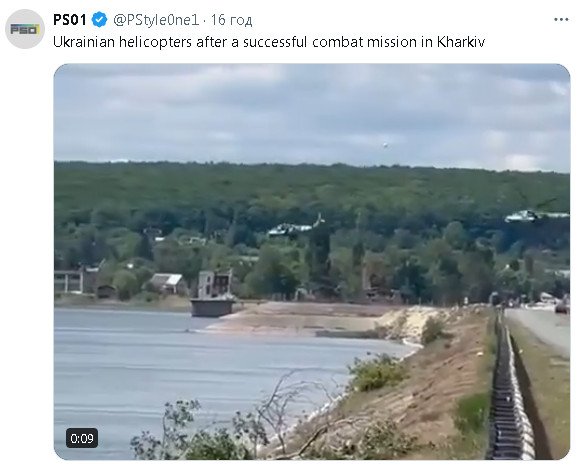Image resolution: width=587 pixels, height=467 pixels.
Task: Click the blue verified badge
Action: click(x=100, y=19)
